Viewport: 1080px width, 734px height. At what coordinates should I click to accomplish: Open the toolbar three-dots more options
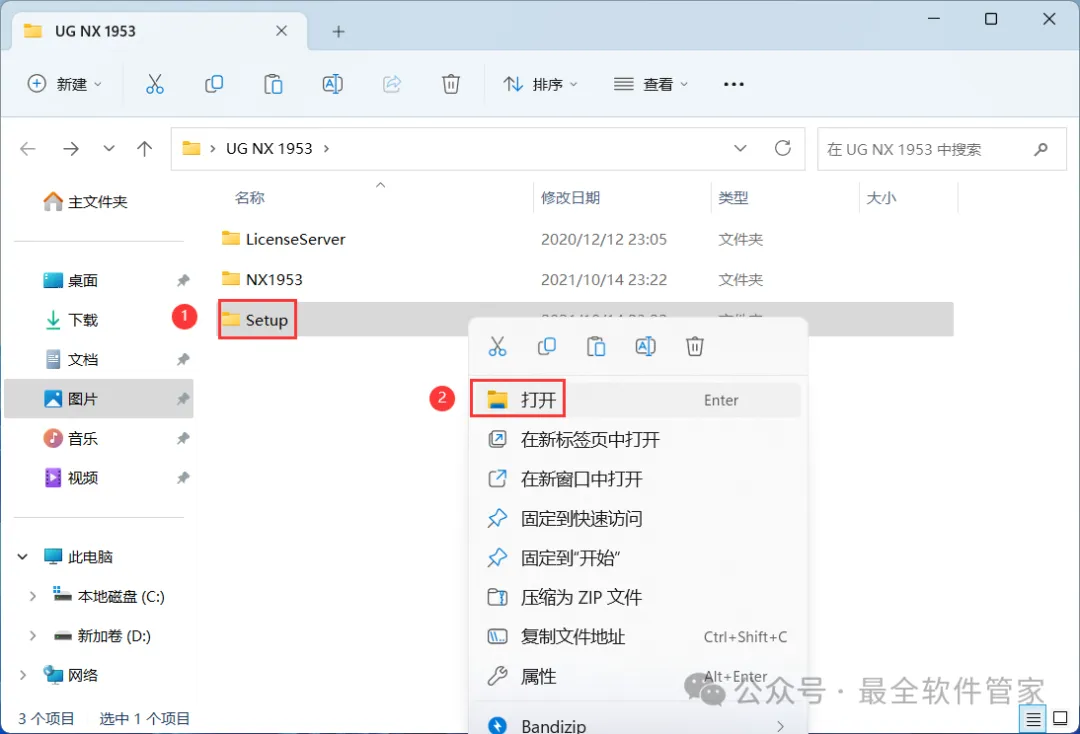tap(734, 84)
